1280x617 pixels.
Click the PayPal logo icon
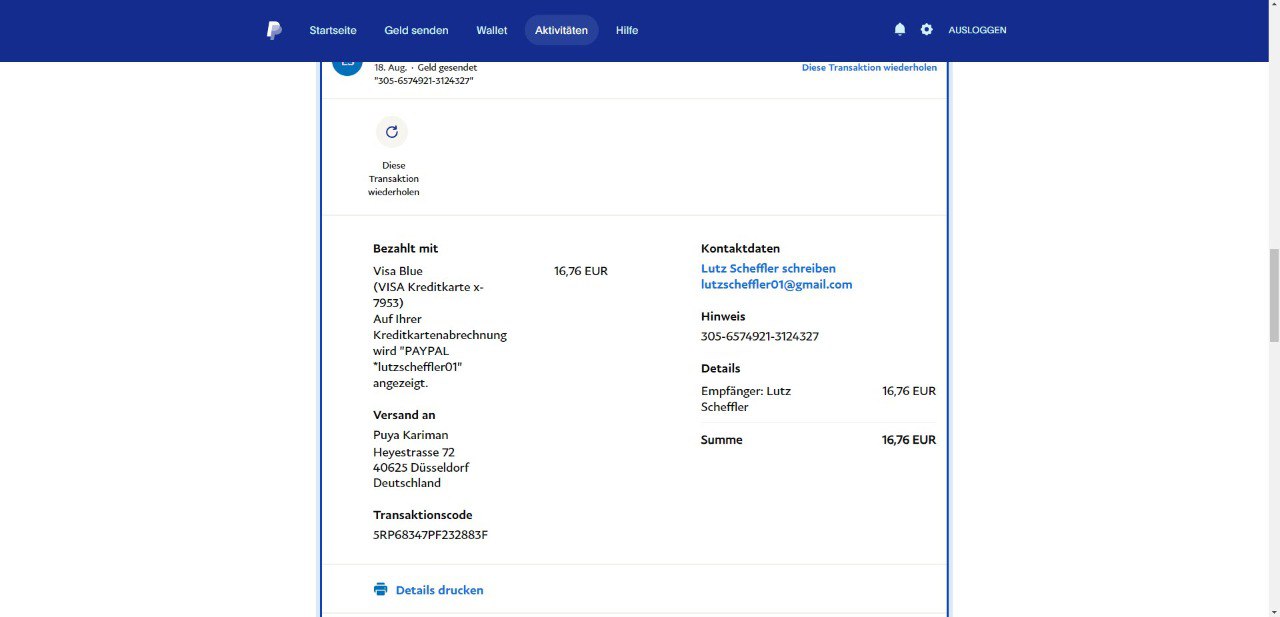(274, 30)
